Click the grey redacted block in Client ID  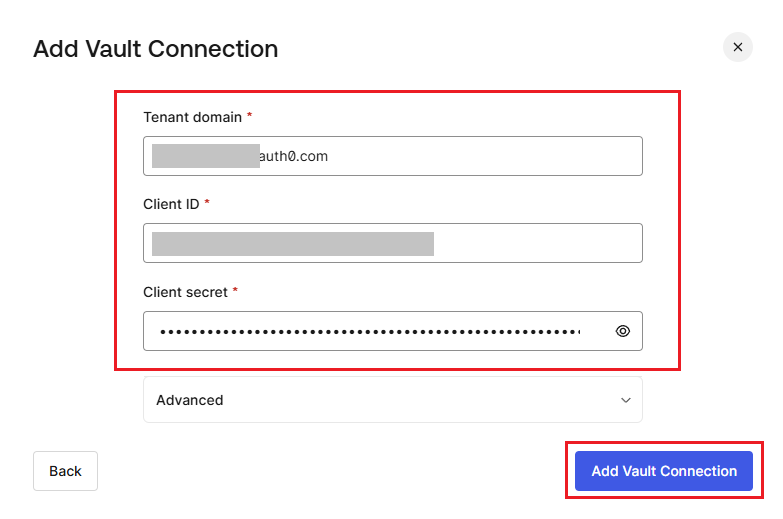tap(293, 244)
